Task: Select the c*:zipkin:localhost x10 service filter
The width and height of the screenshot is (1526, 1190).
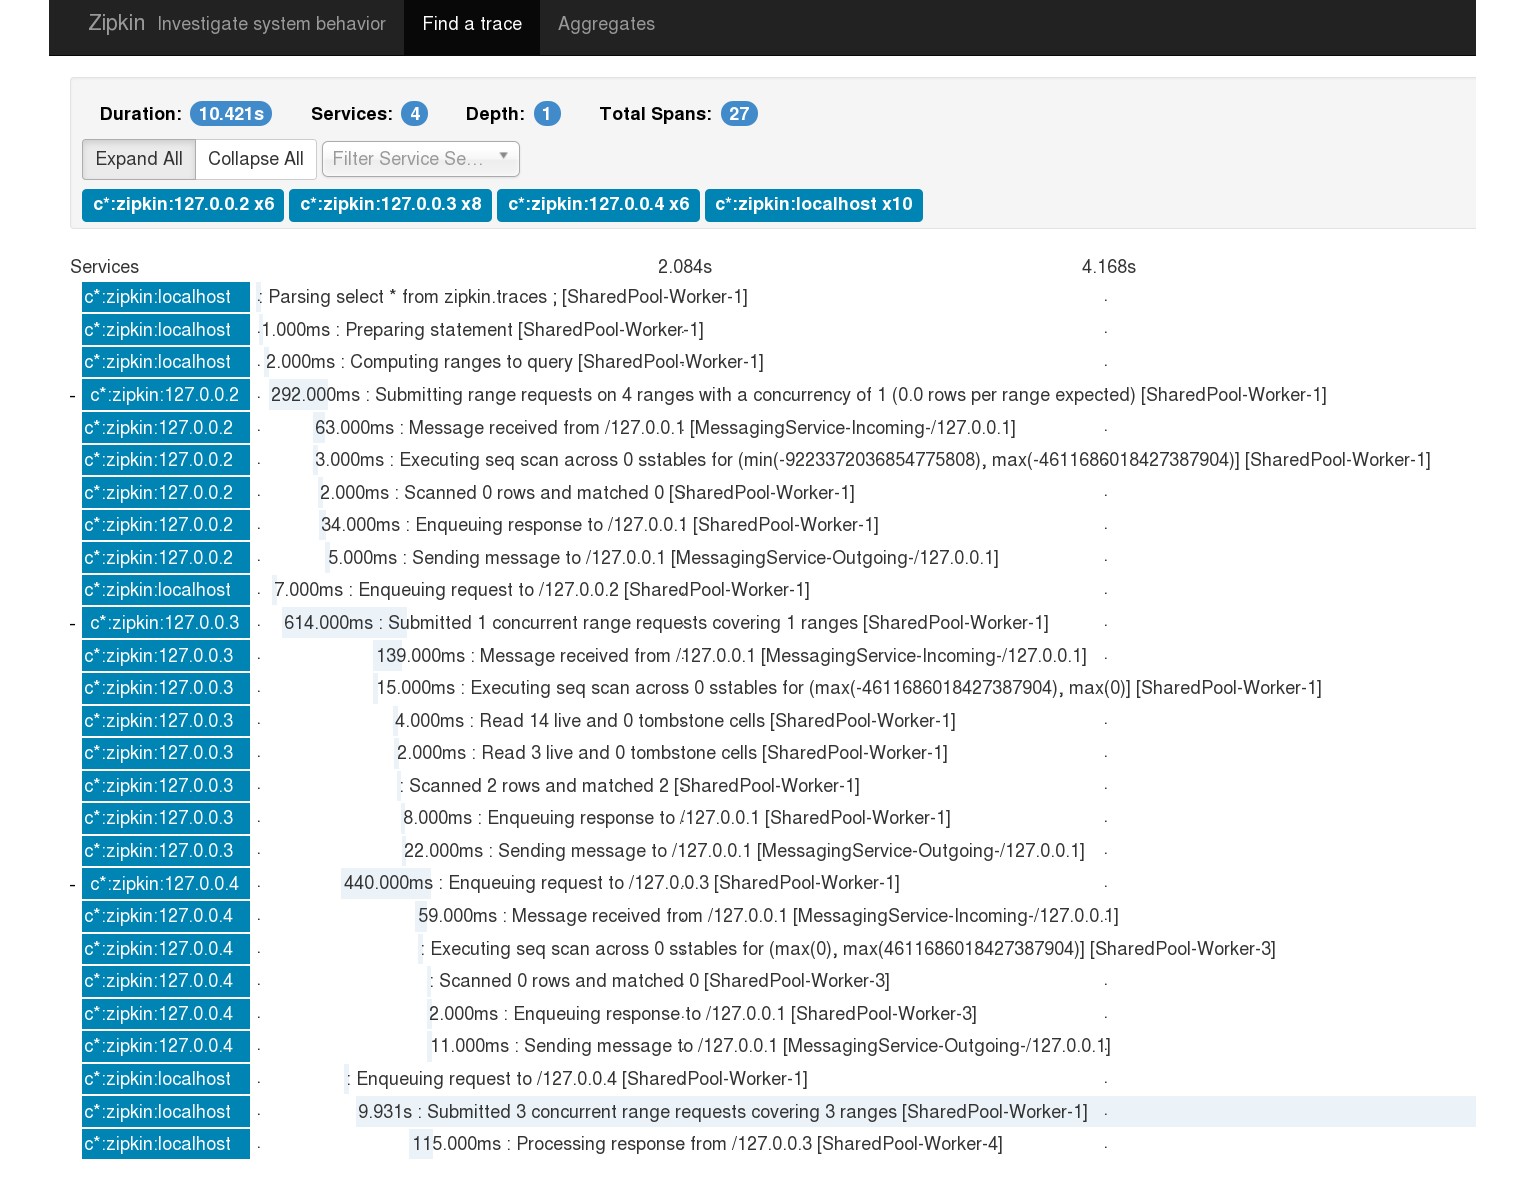Action: pyautogui.click(x=814, y=205)
